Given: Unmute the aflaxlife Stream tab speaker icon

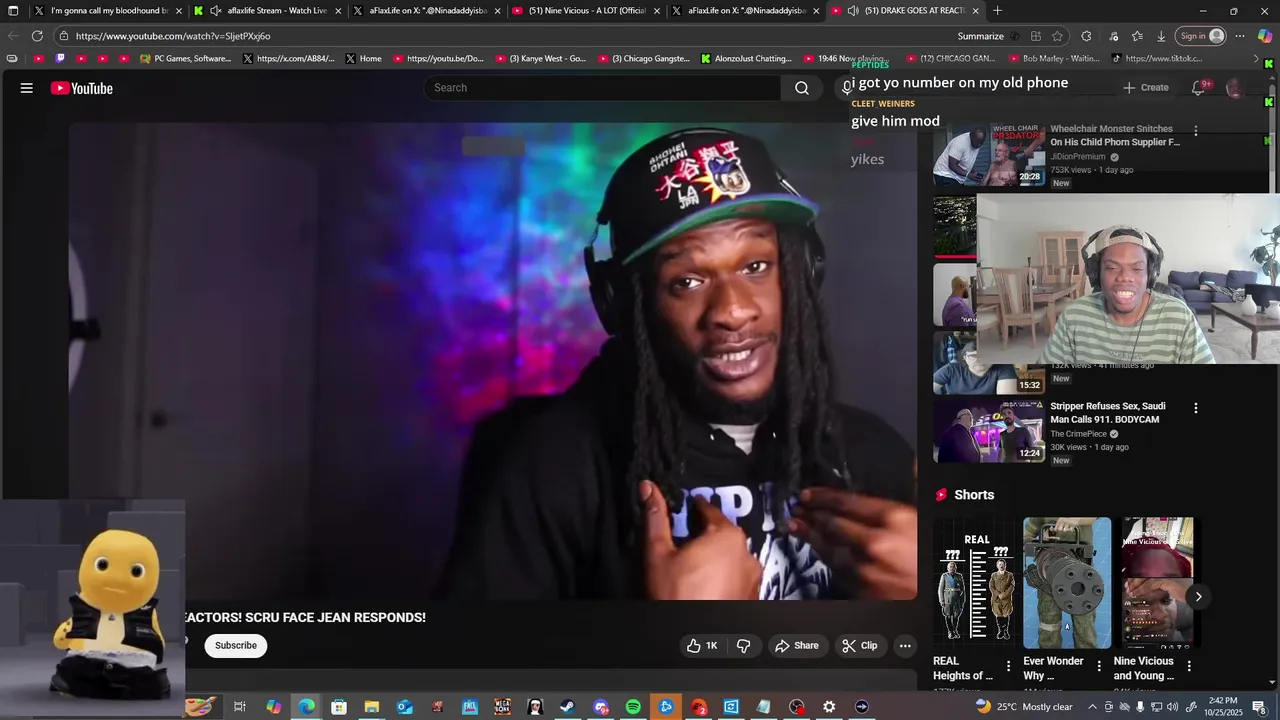Looking at the screenshot, I should pos(215,11).
